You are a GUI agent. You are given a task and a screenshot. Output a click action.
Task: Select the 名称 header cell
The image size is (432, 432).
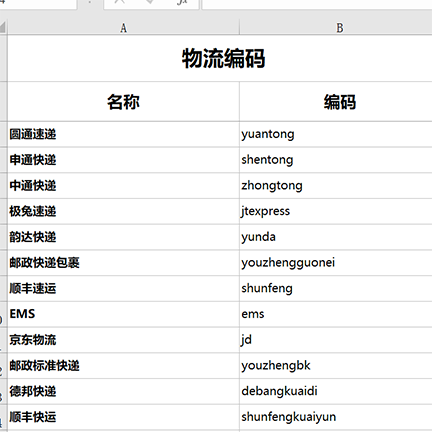[x=123, y=101]
